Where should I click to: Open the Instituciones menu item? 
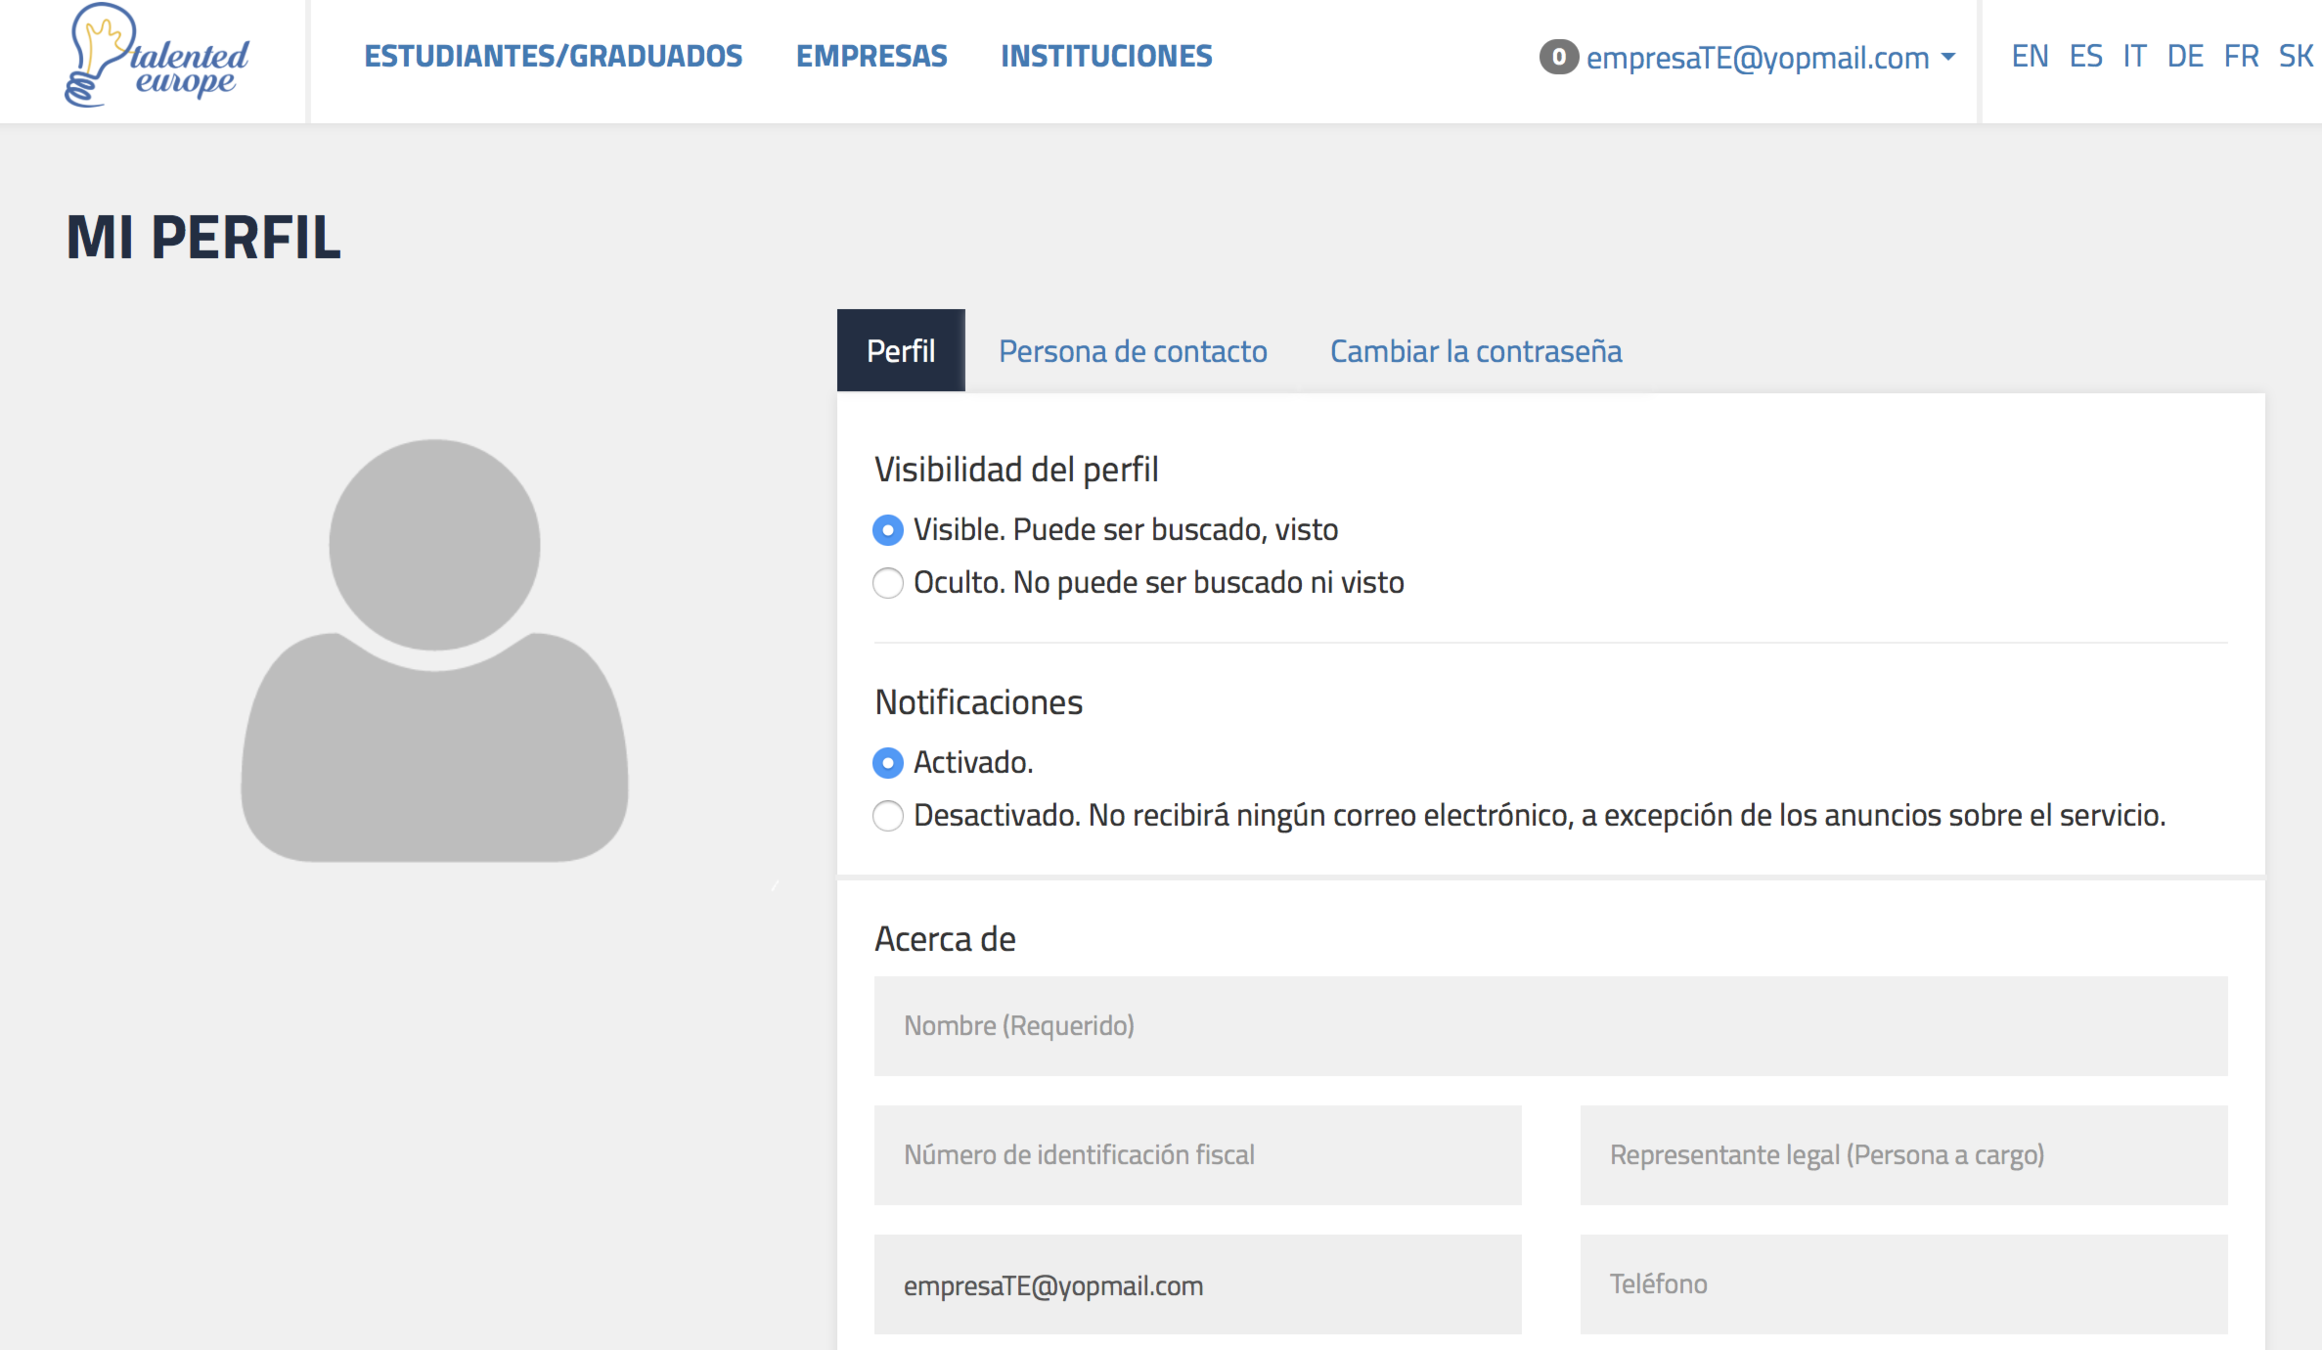(x=1106, y=56)
